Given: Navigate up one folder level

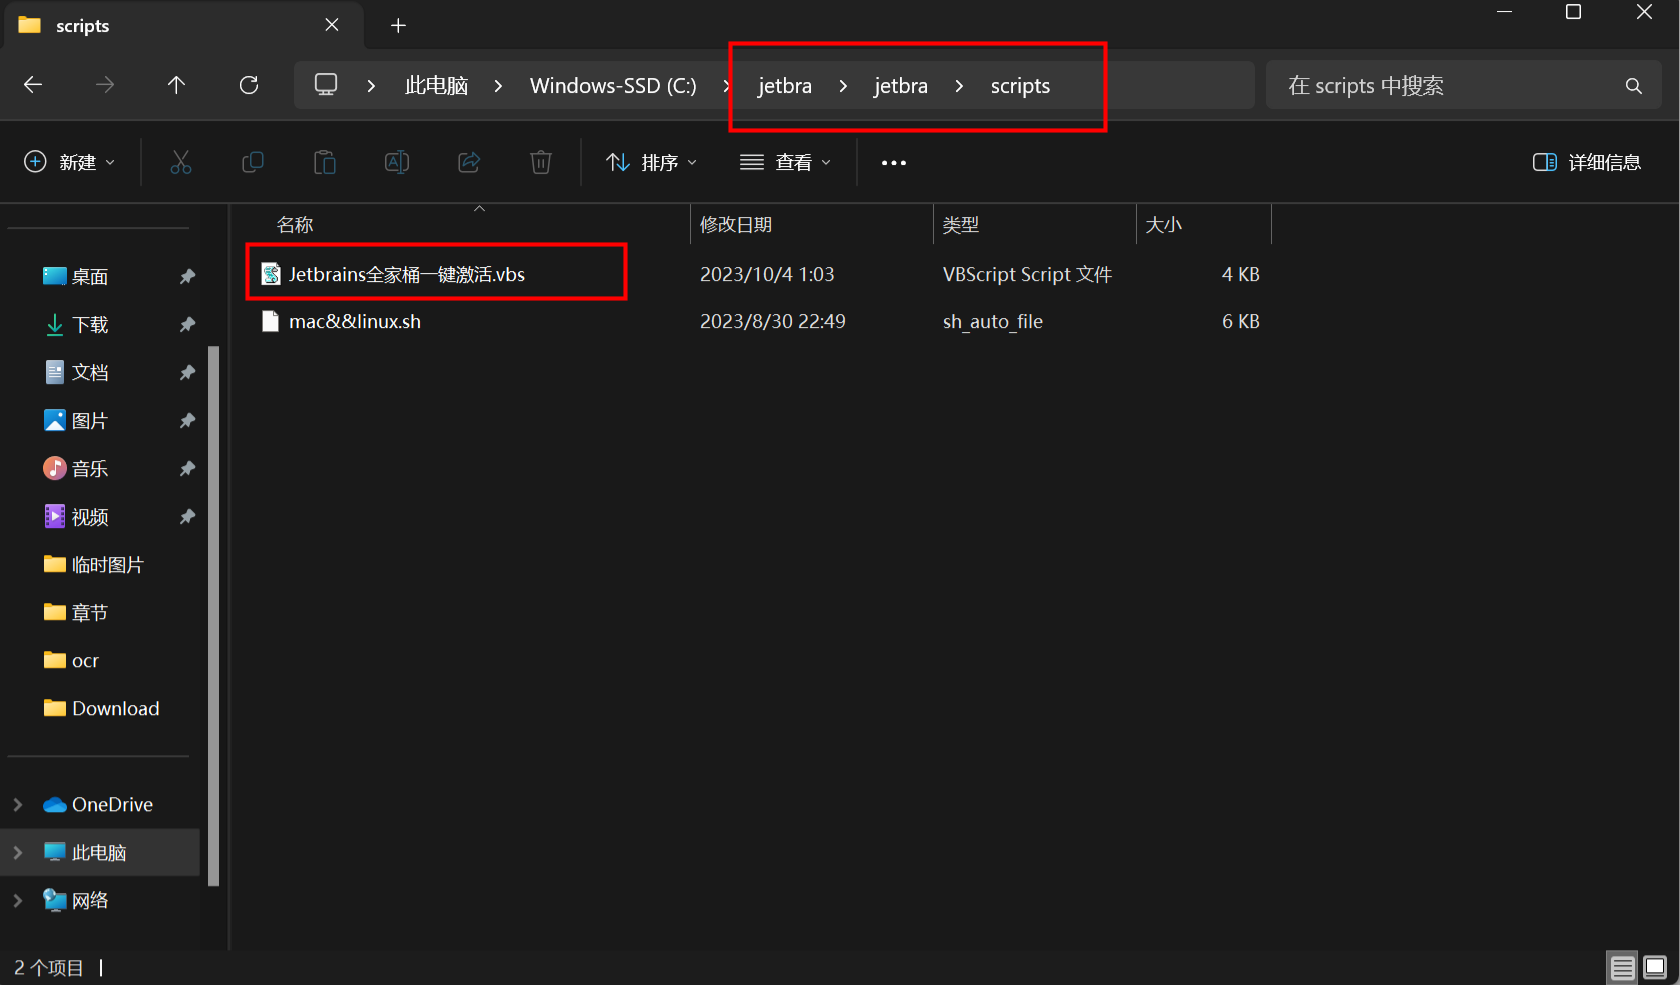Looking at the screenshot, I should pos(176,85).
